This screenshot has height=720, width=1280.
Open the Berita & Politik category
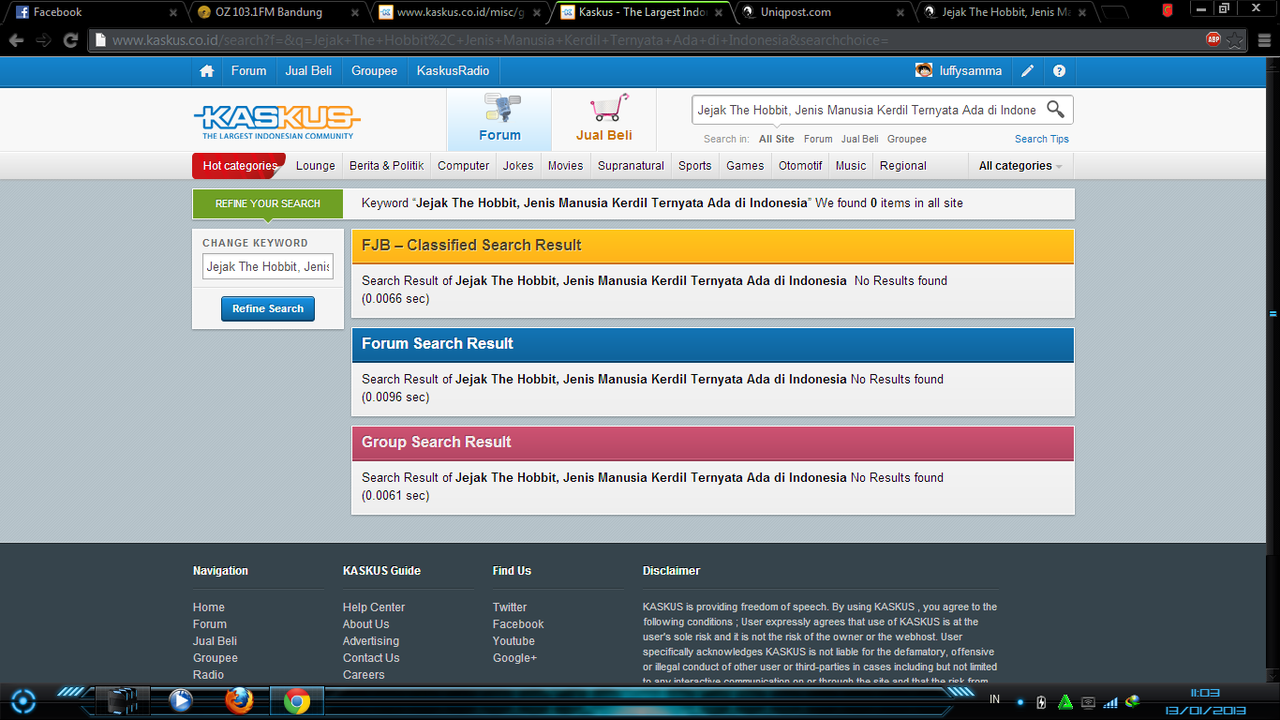(x=387, y=166)
